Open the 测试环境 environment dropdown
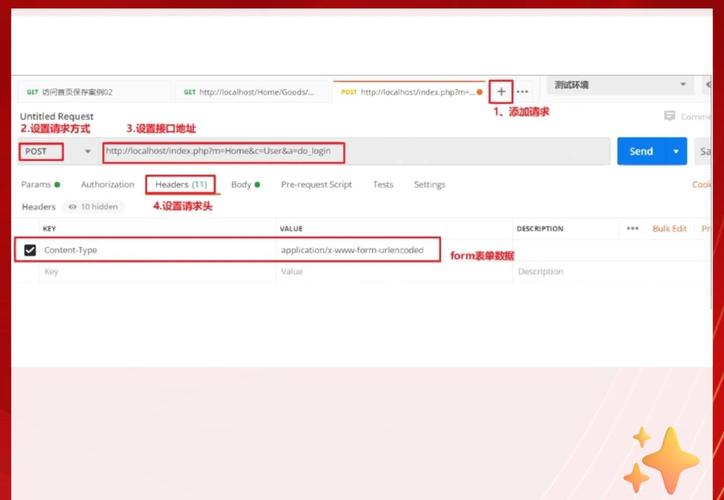 point(619,86)
